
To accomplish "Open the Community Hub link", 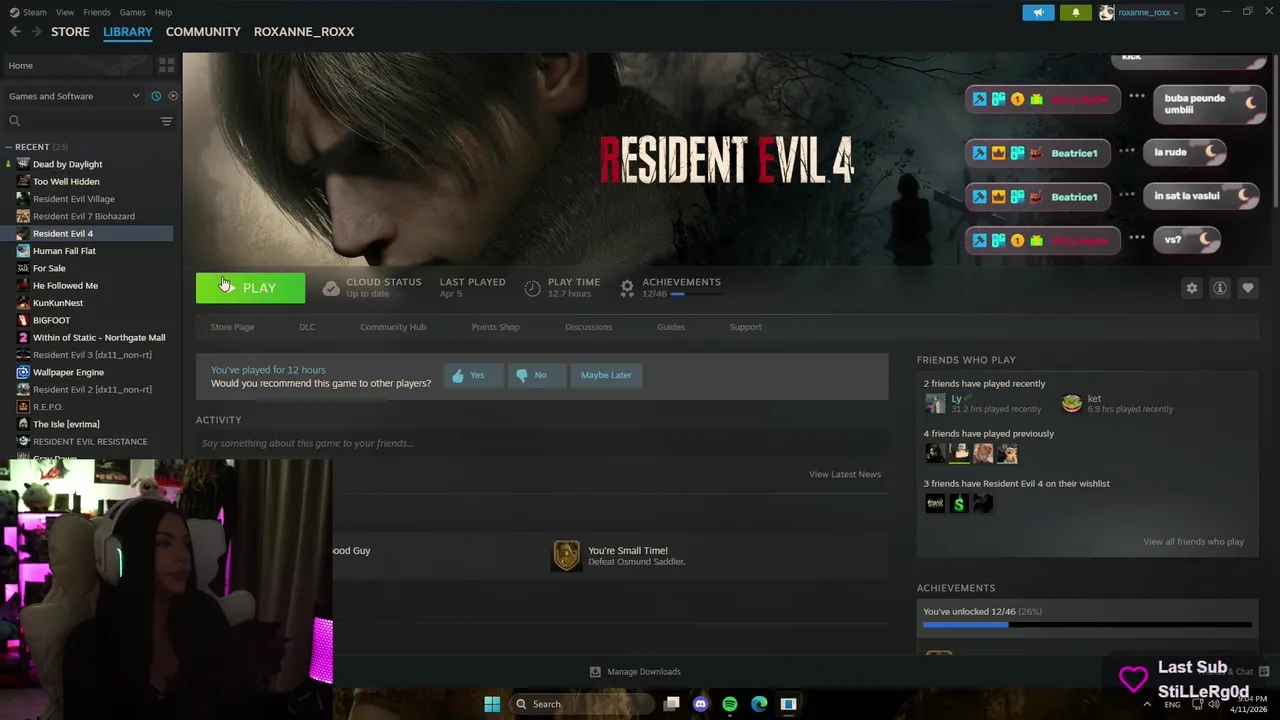I will 393,327.
